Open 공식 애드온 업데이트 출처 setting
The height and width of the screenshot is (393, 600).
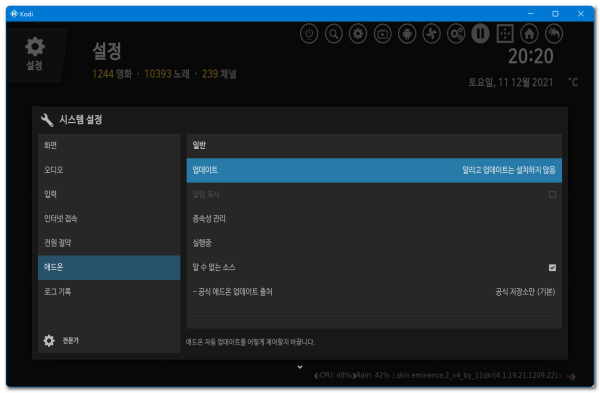coord(374,292)
